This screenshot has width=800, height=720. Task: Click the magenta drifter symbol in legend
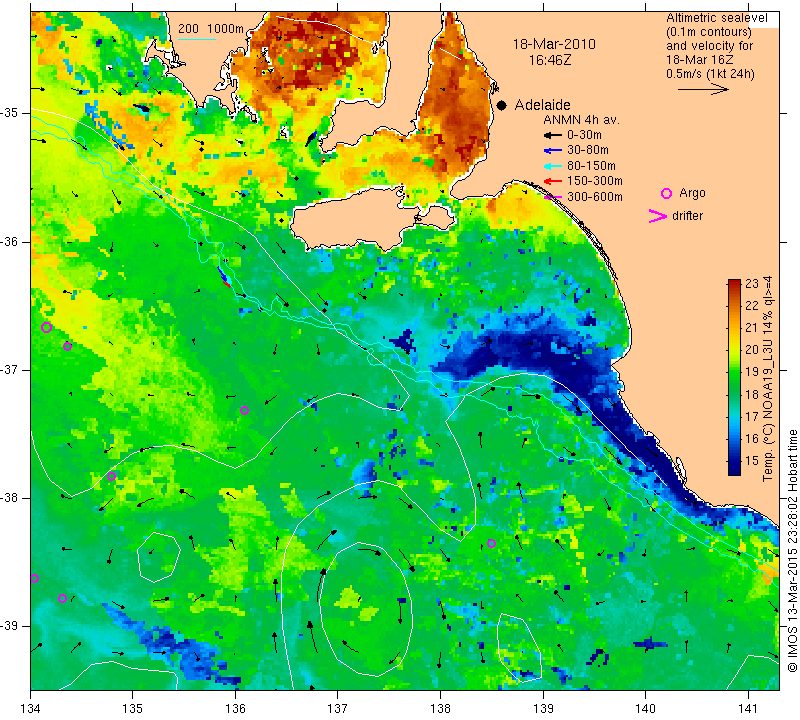pos(658,216)
